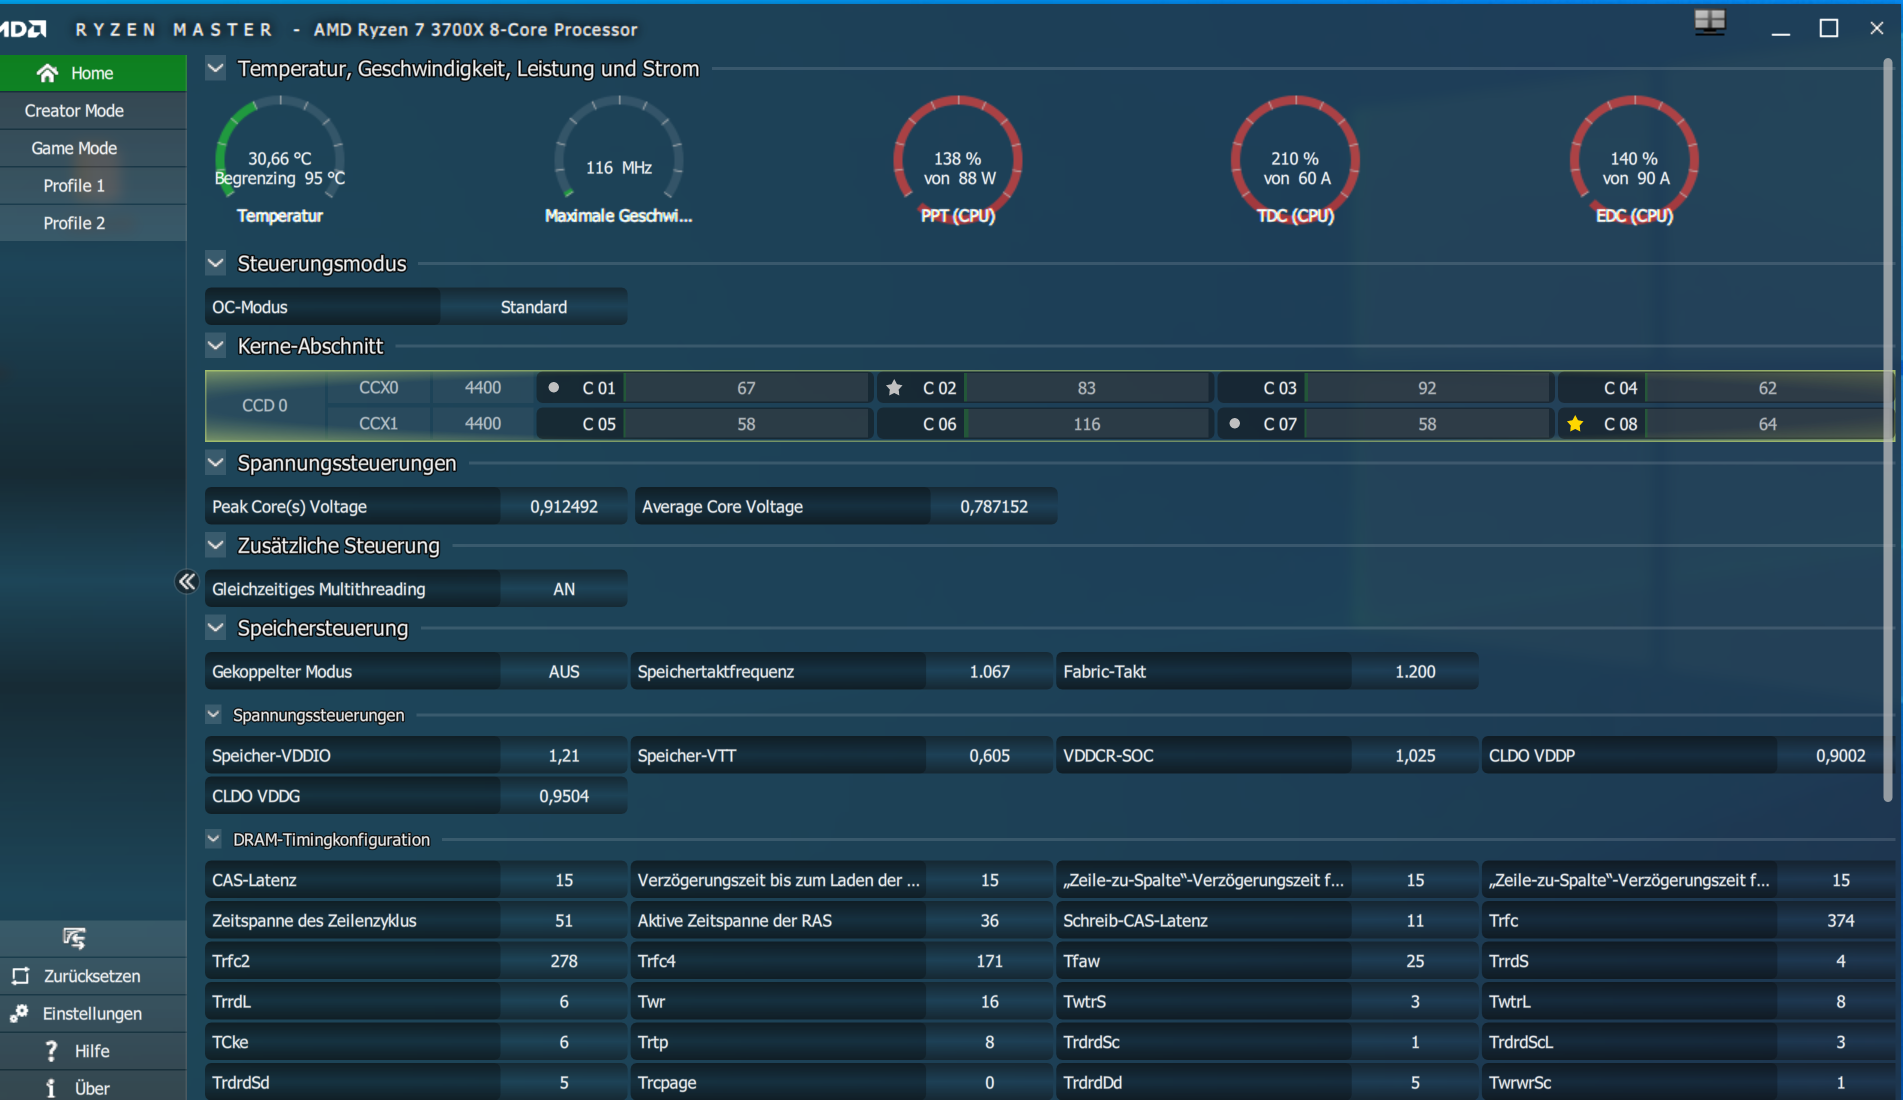Screen dimensions: 1903x1100
Task: Click the Tfaw value 25
Action: [1415, 961]
